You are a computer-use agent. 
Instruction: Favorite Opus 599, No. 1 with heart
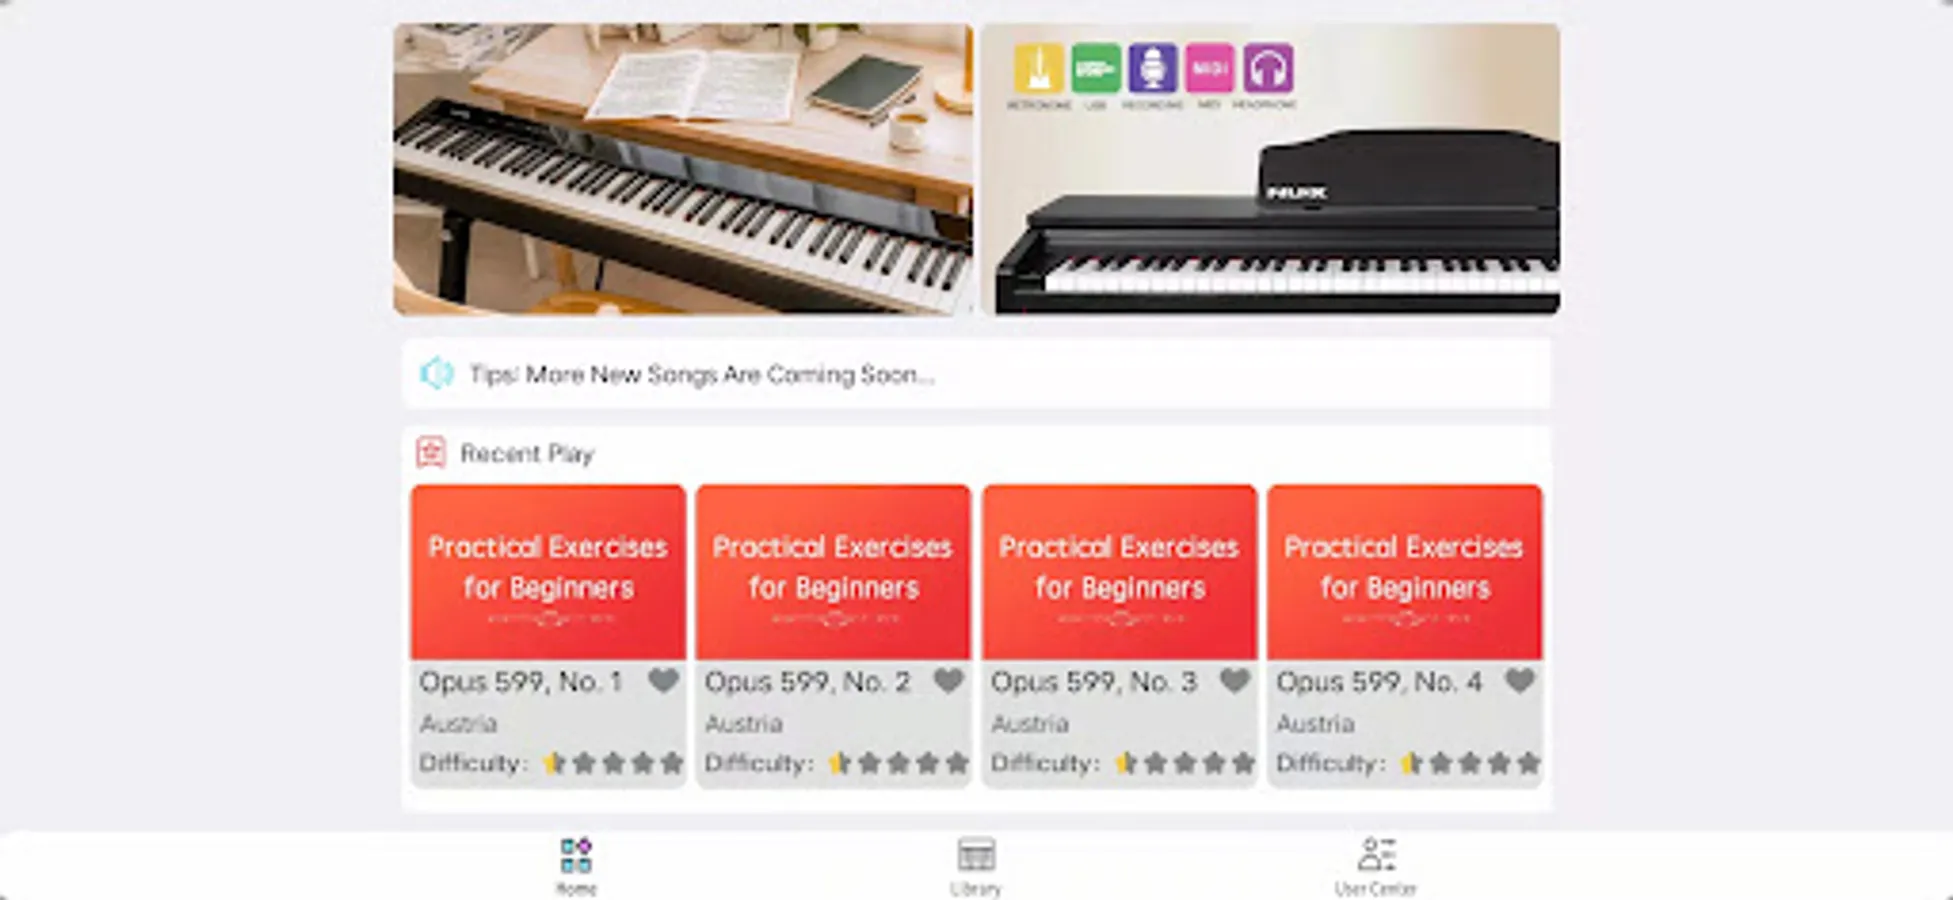[x=663, y=681]
